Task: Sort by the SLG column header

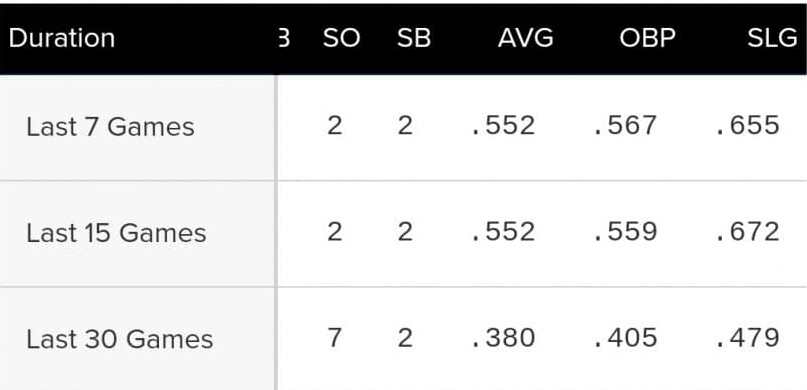Action: point(772,39)
